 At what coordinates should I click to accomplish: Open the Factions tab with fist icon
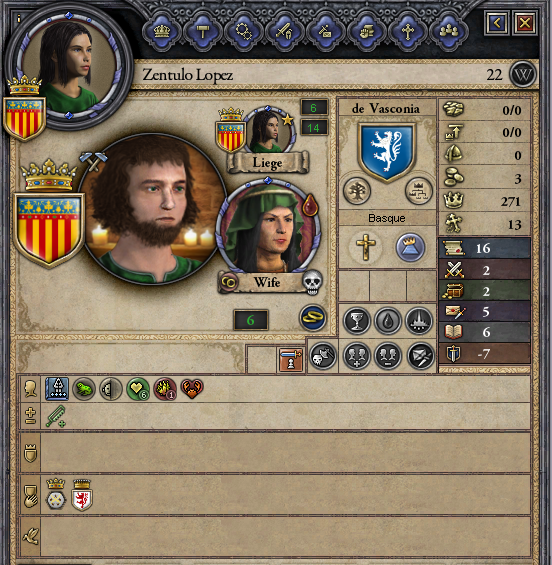pos(367,31)
